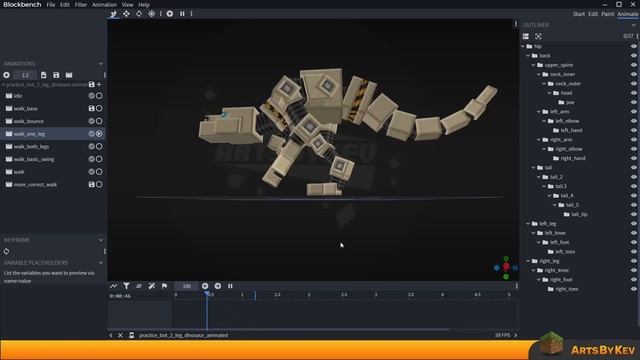Play the walk_both_legs animation radio button

99,147
